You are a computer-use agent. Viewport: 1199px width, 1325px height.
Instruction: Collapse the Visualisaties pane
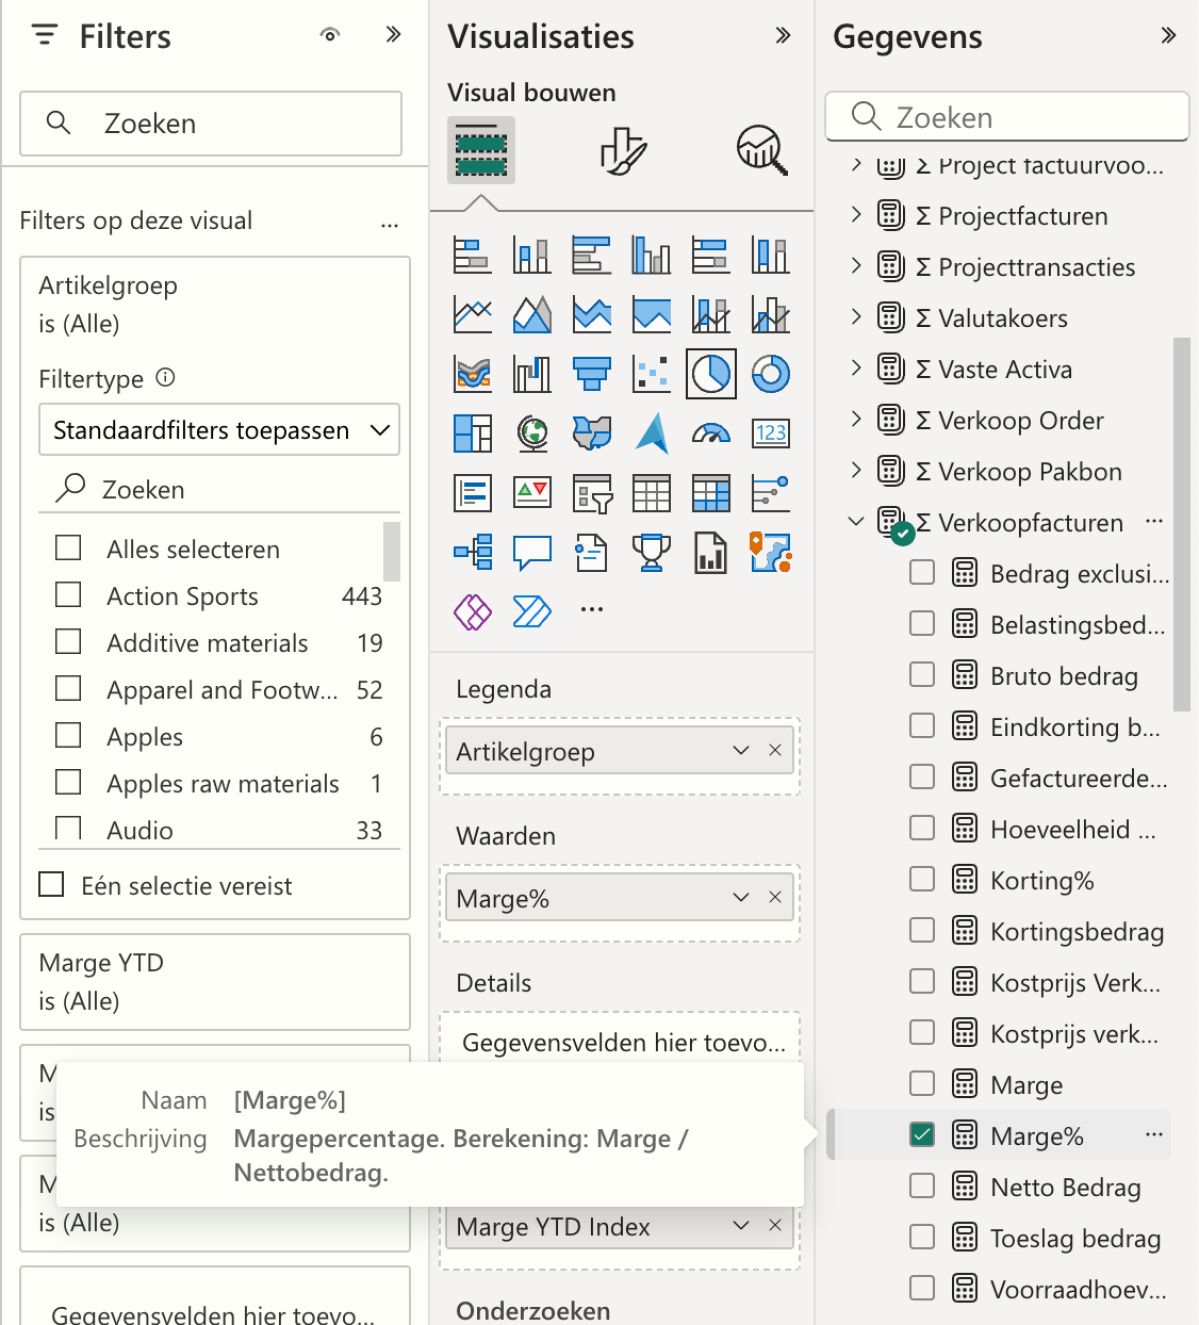[x=783, y=36]
